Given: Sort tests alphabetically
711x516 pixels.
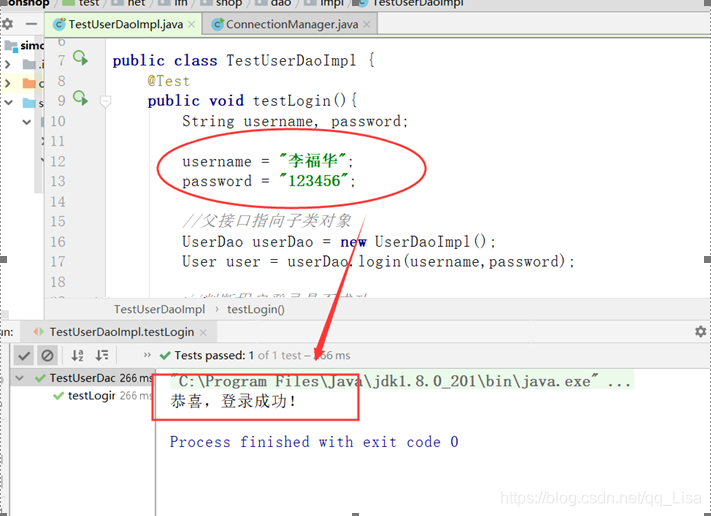Looking at the screenshot, I should pos(78,355).
